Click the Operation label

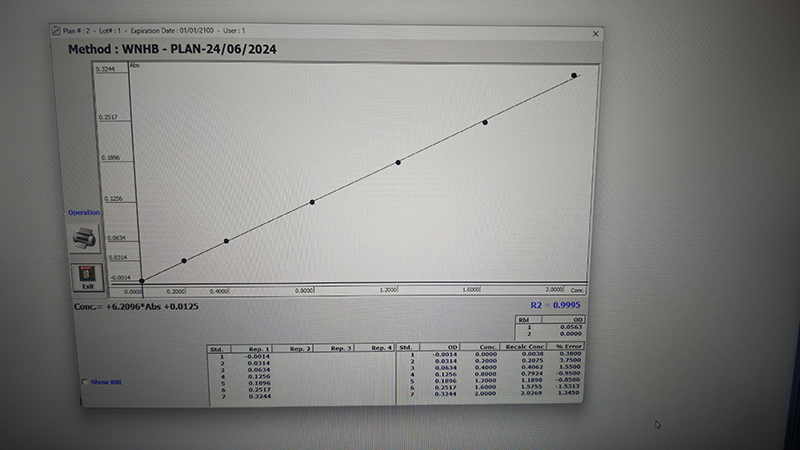point(84,212)
